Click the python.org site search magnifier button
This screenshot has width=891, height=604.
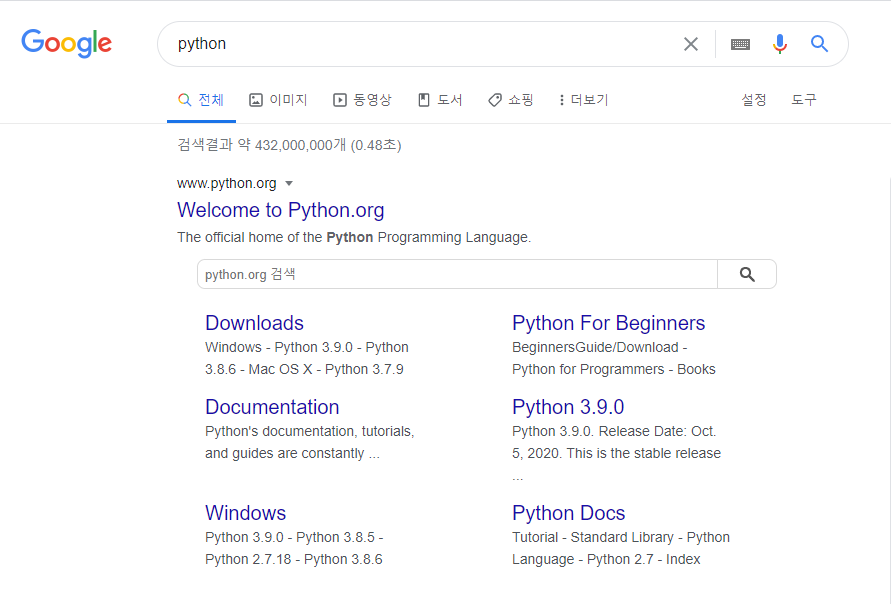pyautogui.click(x=747, y=274)
